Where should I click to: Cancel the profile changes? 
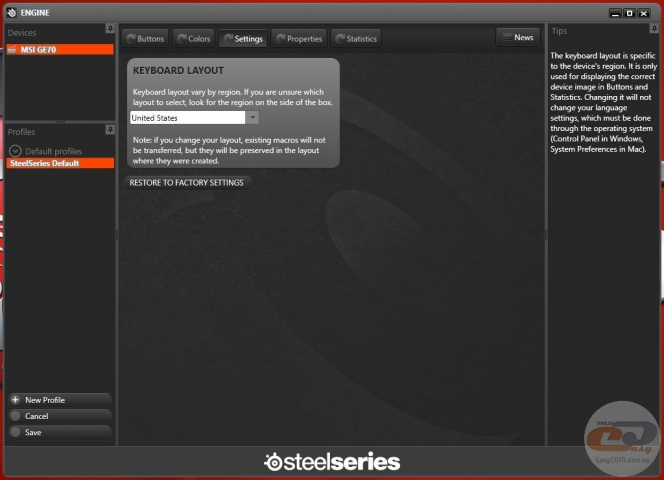[x=60, y=416]
